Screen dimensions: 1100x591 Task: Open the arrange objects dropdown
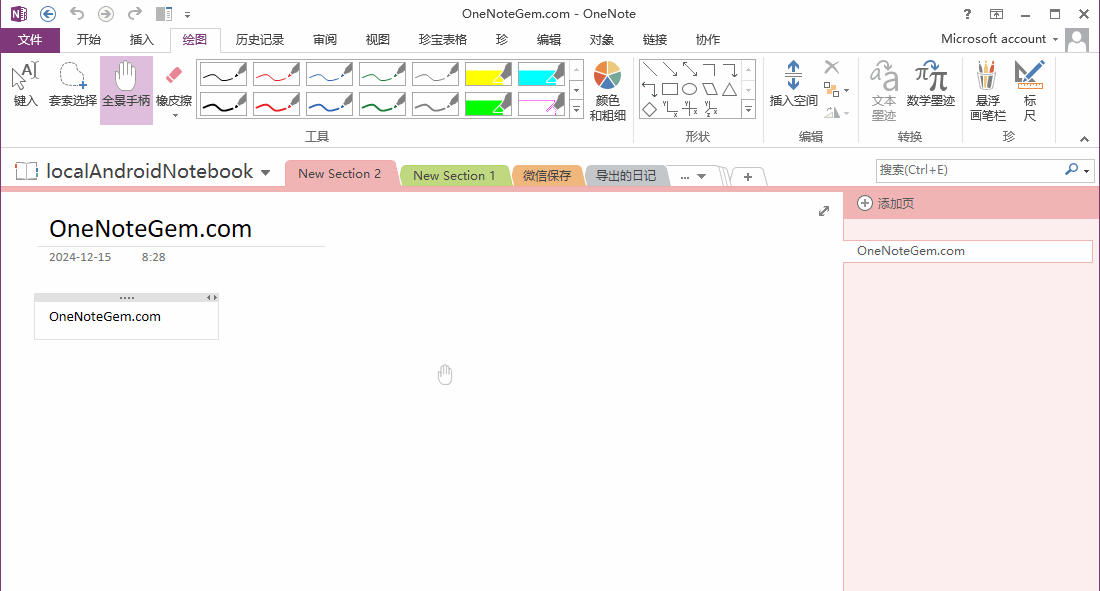tap(836, 90)
